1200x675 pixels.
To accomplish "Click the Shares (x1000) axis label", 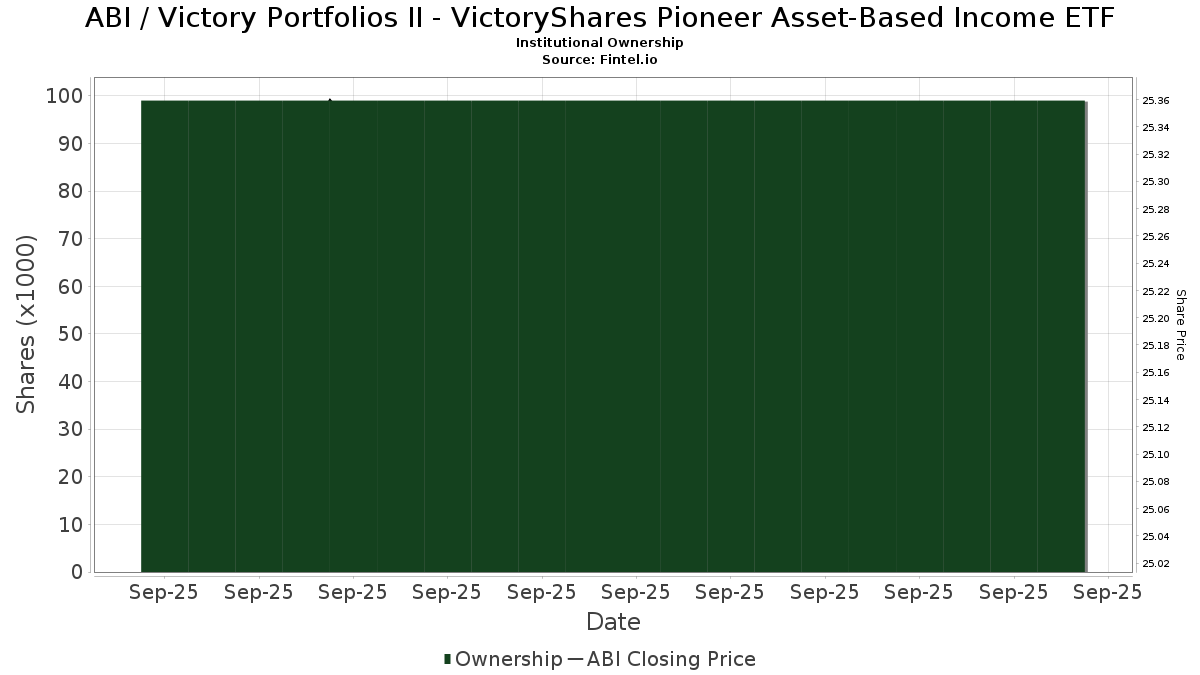I will [27, 324].
